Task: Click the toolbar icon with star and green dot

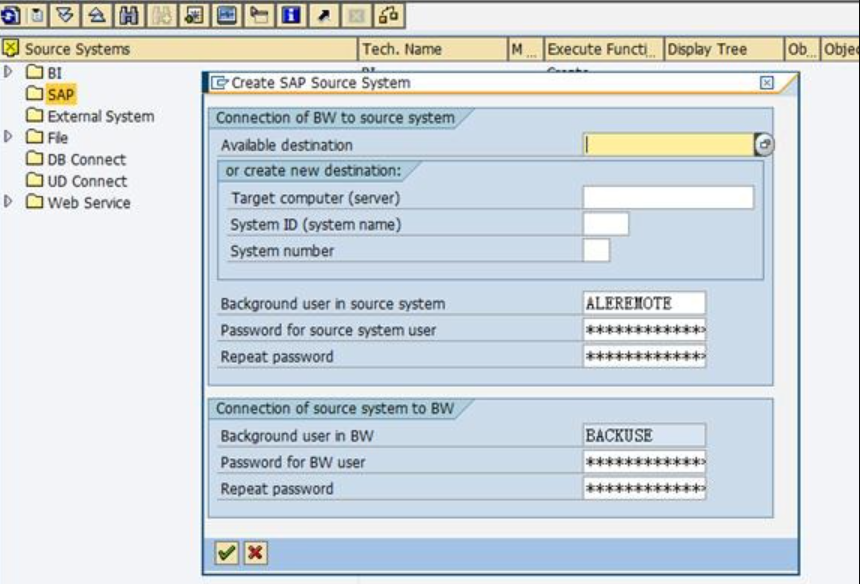Action: point(194,15)
